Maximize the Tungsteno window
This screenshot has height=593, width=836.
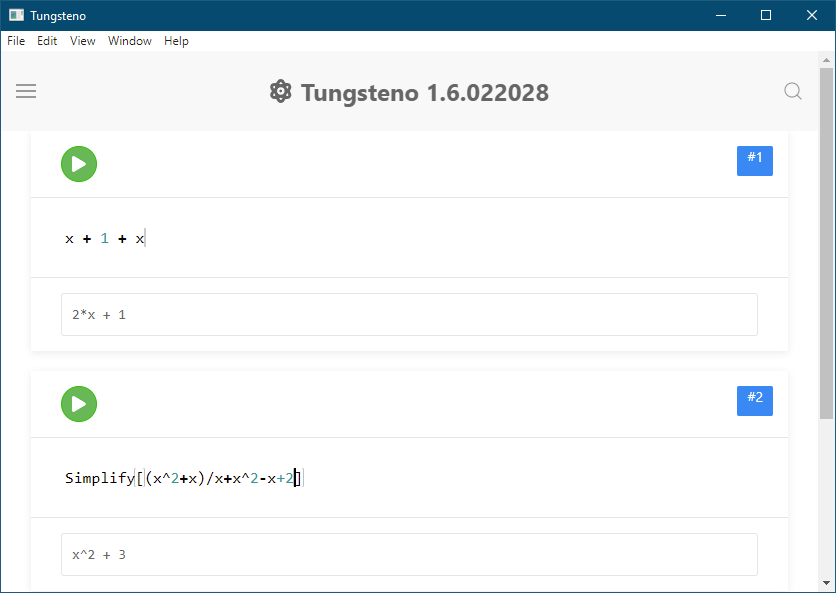point(766,15)
